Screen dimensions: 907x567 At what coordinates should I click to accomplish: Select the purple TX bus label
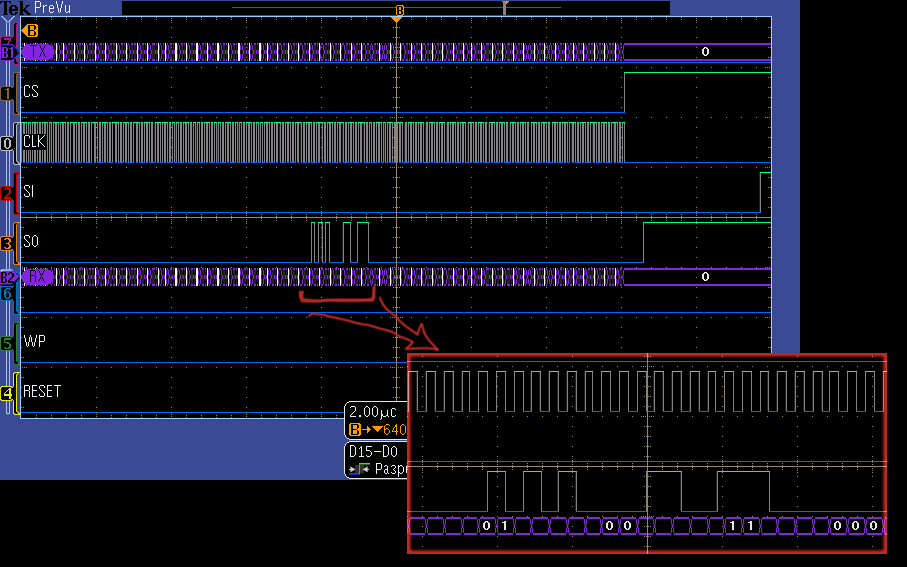tap(38, 52)
